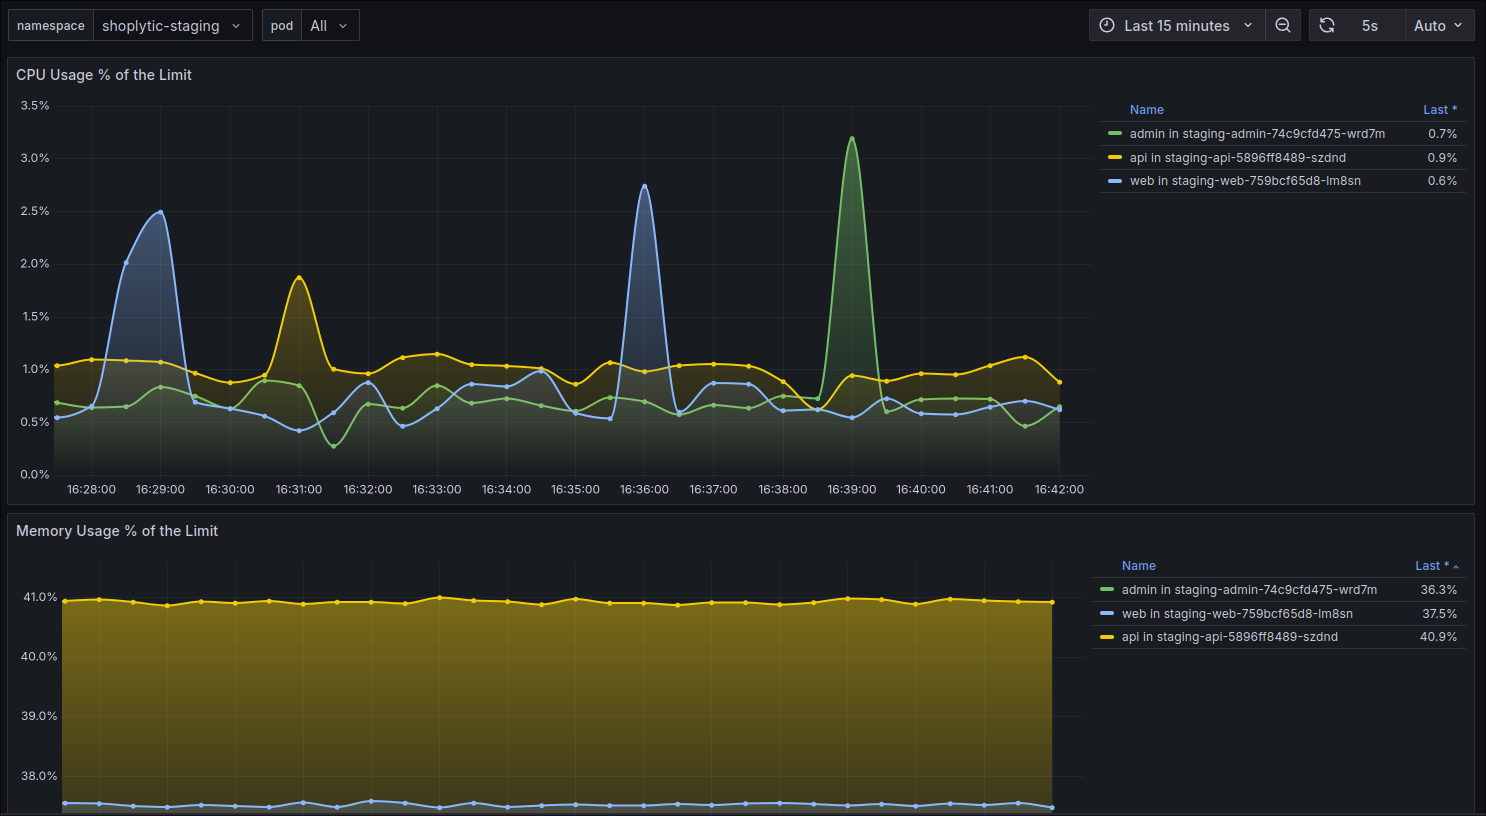The width and height of the screenshot is (1486, 816).
Task: Click the green admin CPU spike peak
Action: (852, 138)
